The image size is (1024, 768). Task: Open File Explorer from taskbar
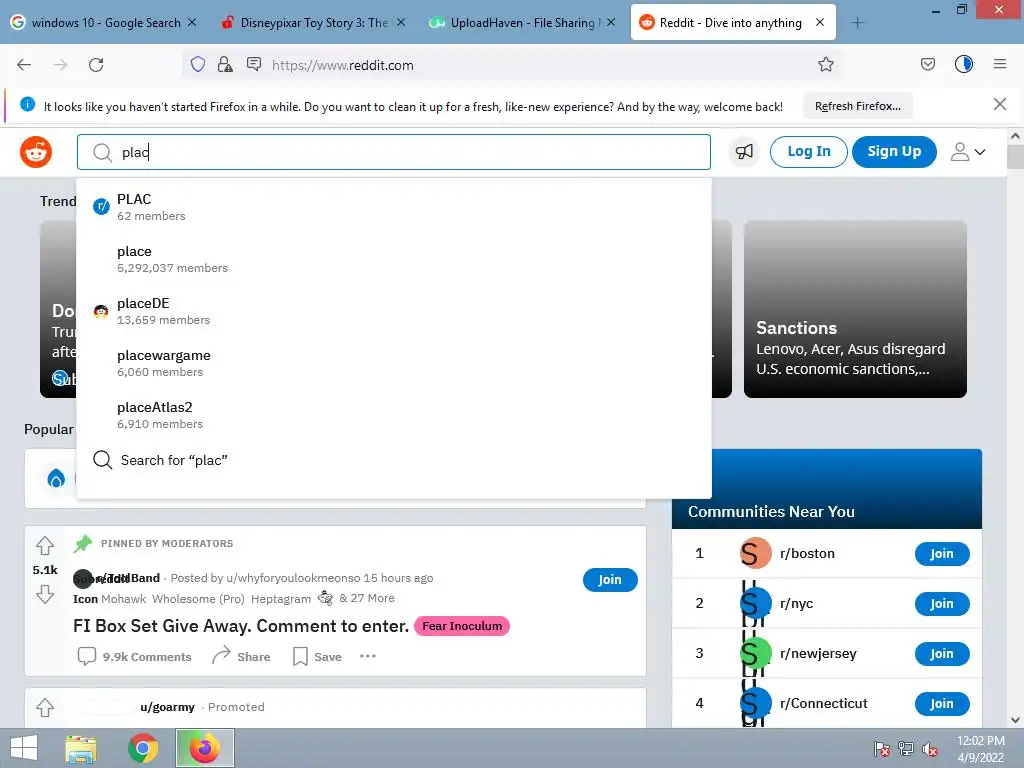point(81,748)
